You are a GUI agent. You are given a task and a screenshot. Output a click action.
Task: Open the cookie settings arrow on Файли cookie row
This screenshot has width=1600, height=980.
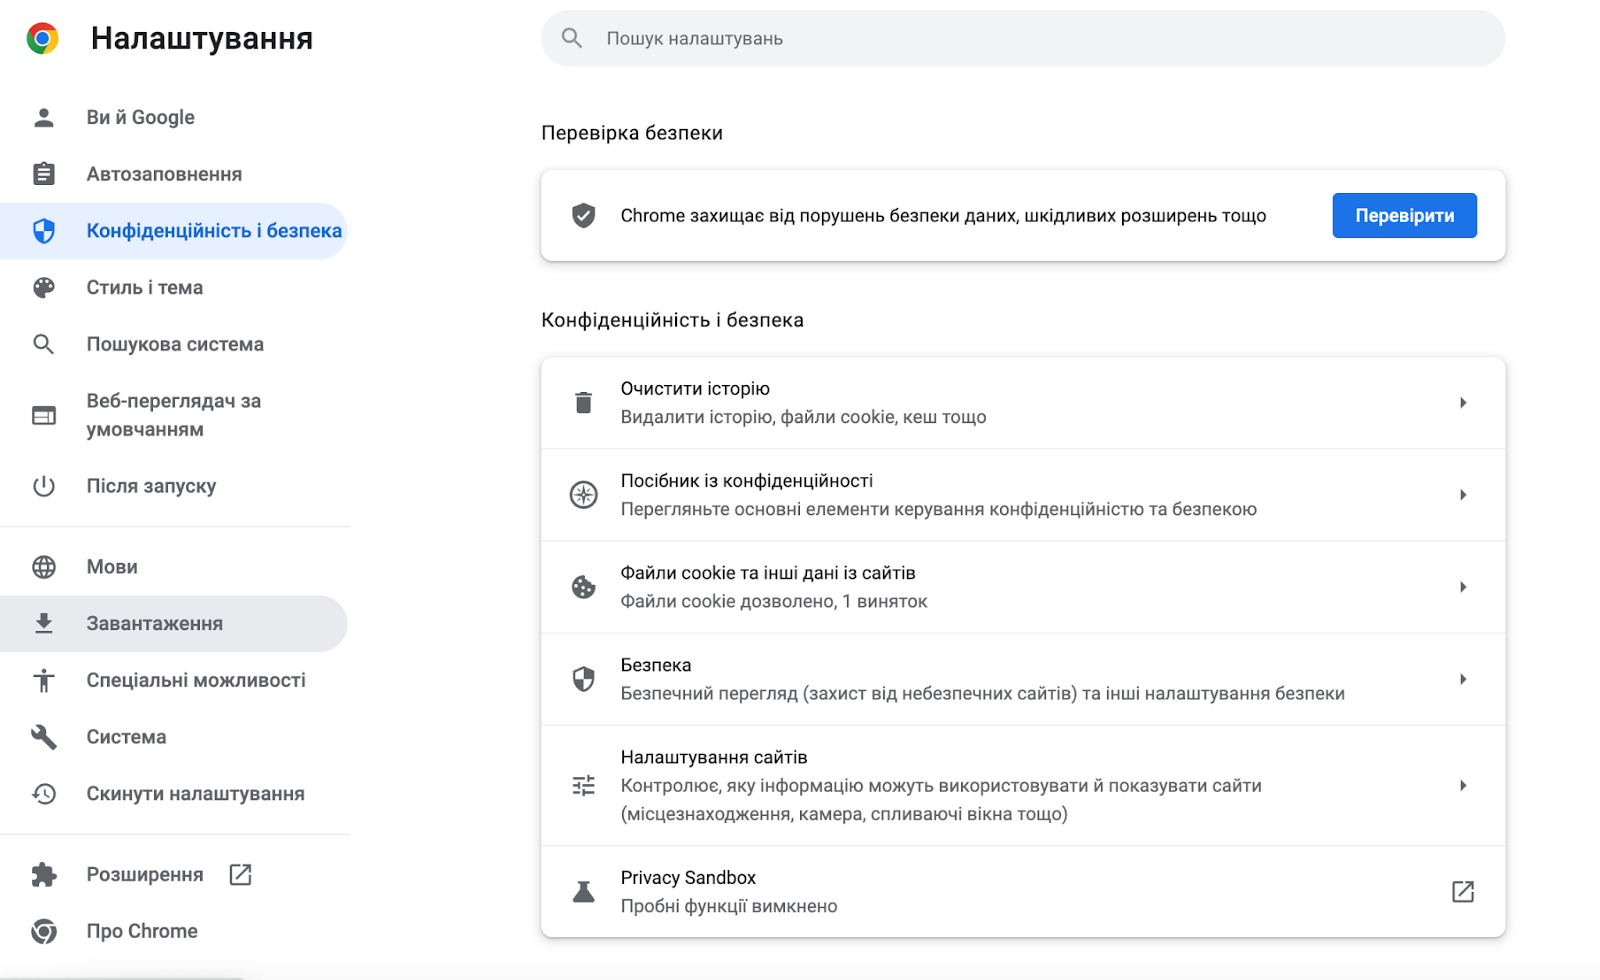[1463, 587]
